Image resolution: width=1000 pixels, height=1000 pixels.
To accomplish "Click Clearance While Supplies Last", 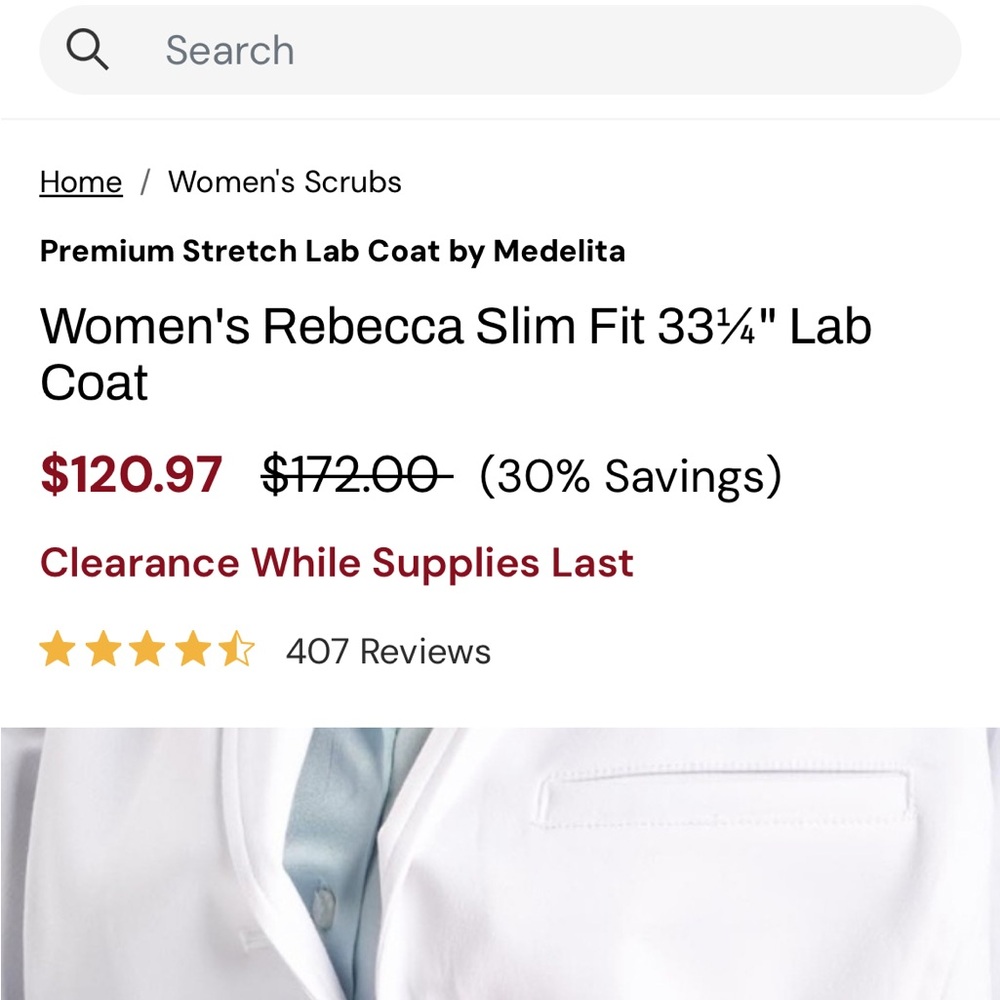I will click(x=335, y=562).
